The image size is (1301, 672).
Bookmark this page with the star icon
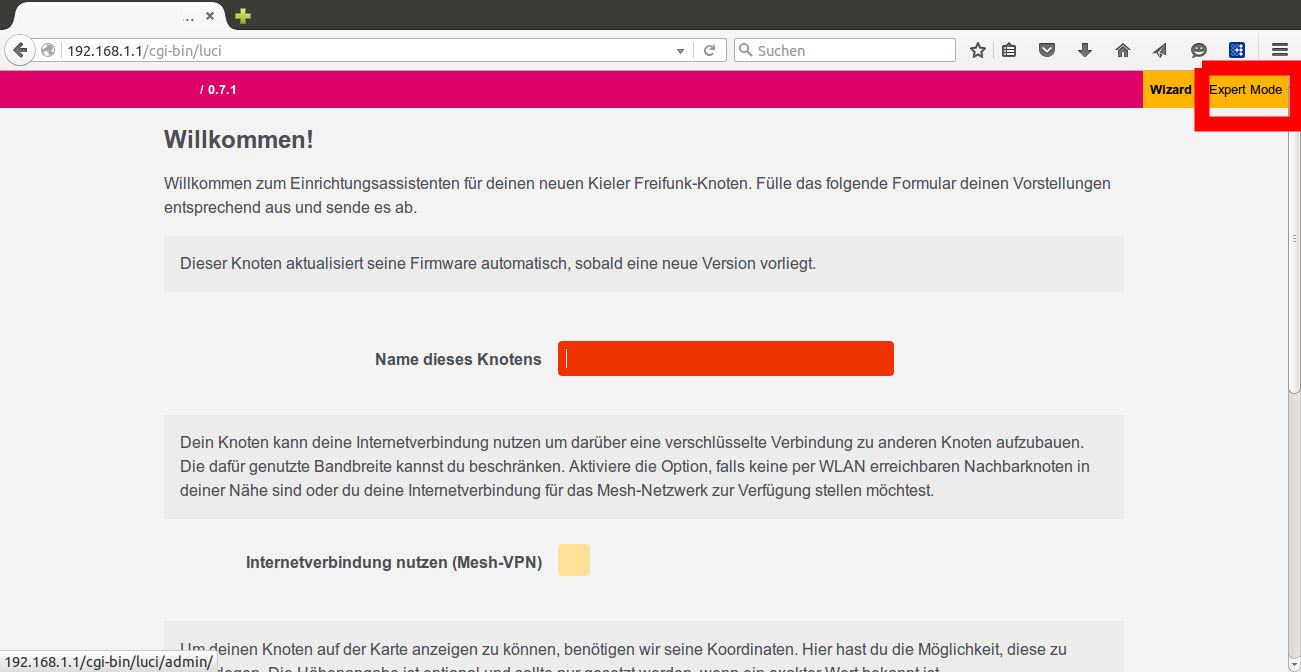(977, 50)
